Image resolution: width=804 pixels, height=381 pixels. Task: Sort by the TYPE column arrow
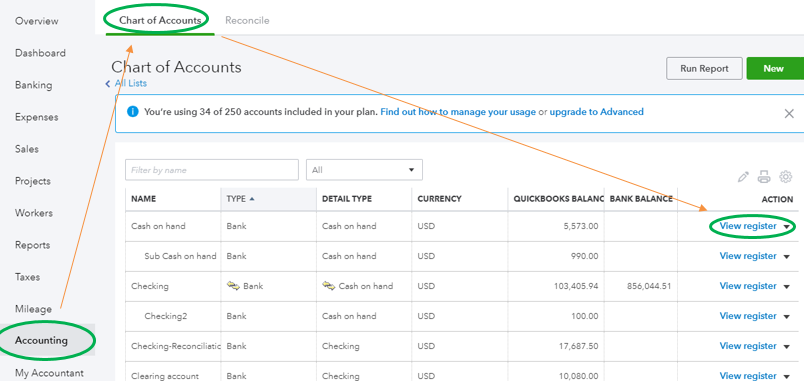(252, 199)
